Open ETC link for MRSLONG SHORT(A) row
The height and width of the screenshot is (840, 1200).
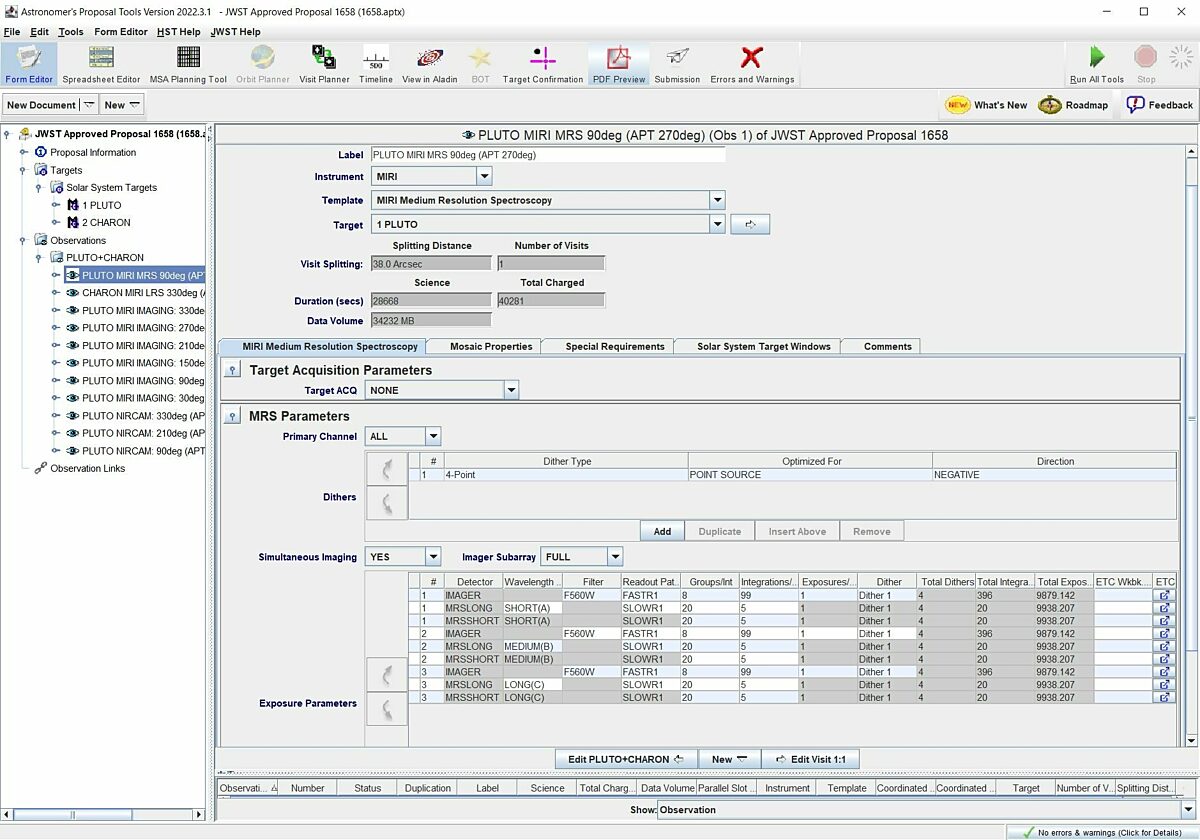coord(1165,608)
